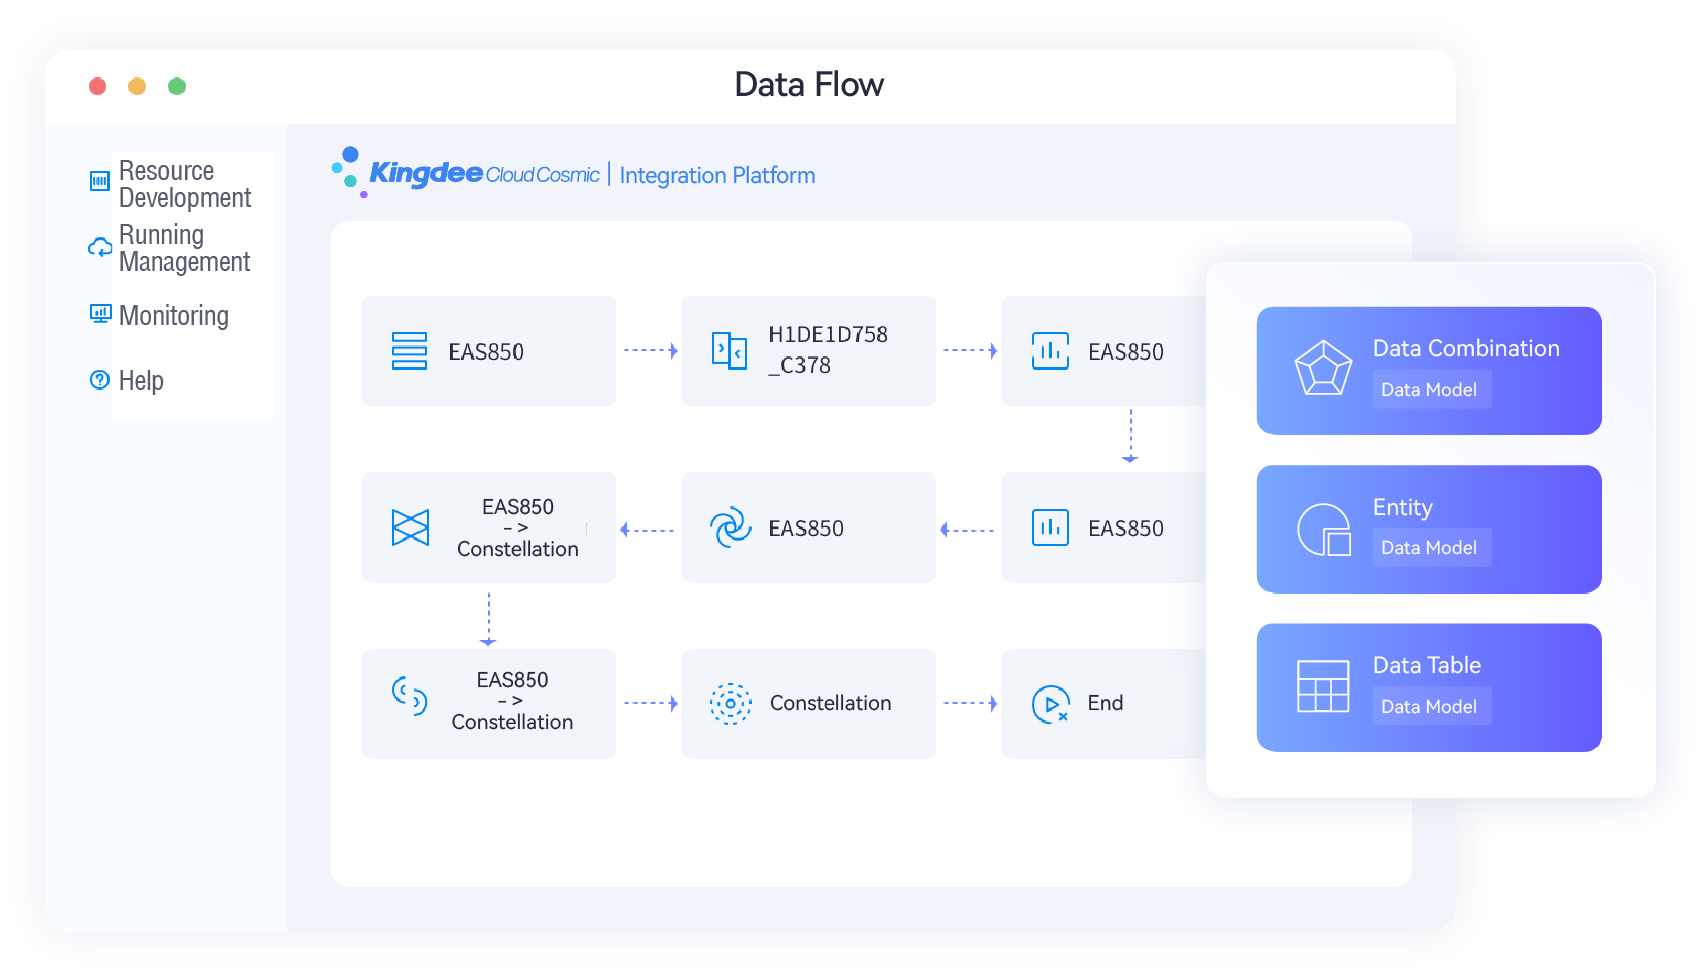Open Resource Development in the sidebar
Image resolution: width=1702 pixels, height=979 pixels.
click(184, 184)
